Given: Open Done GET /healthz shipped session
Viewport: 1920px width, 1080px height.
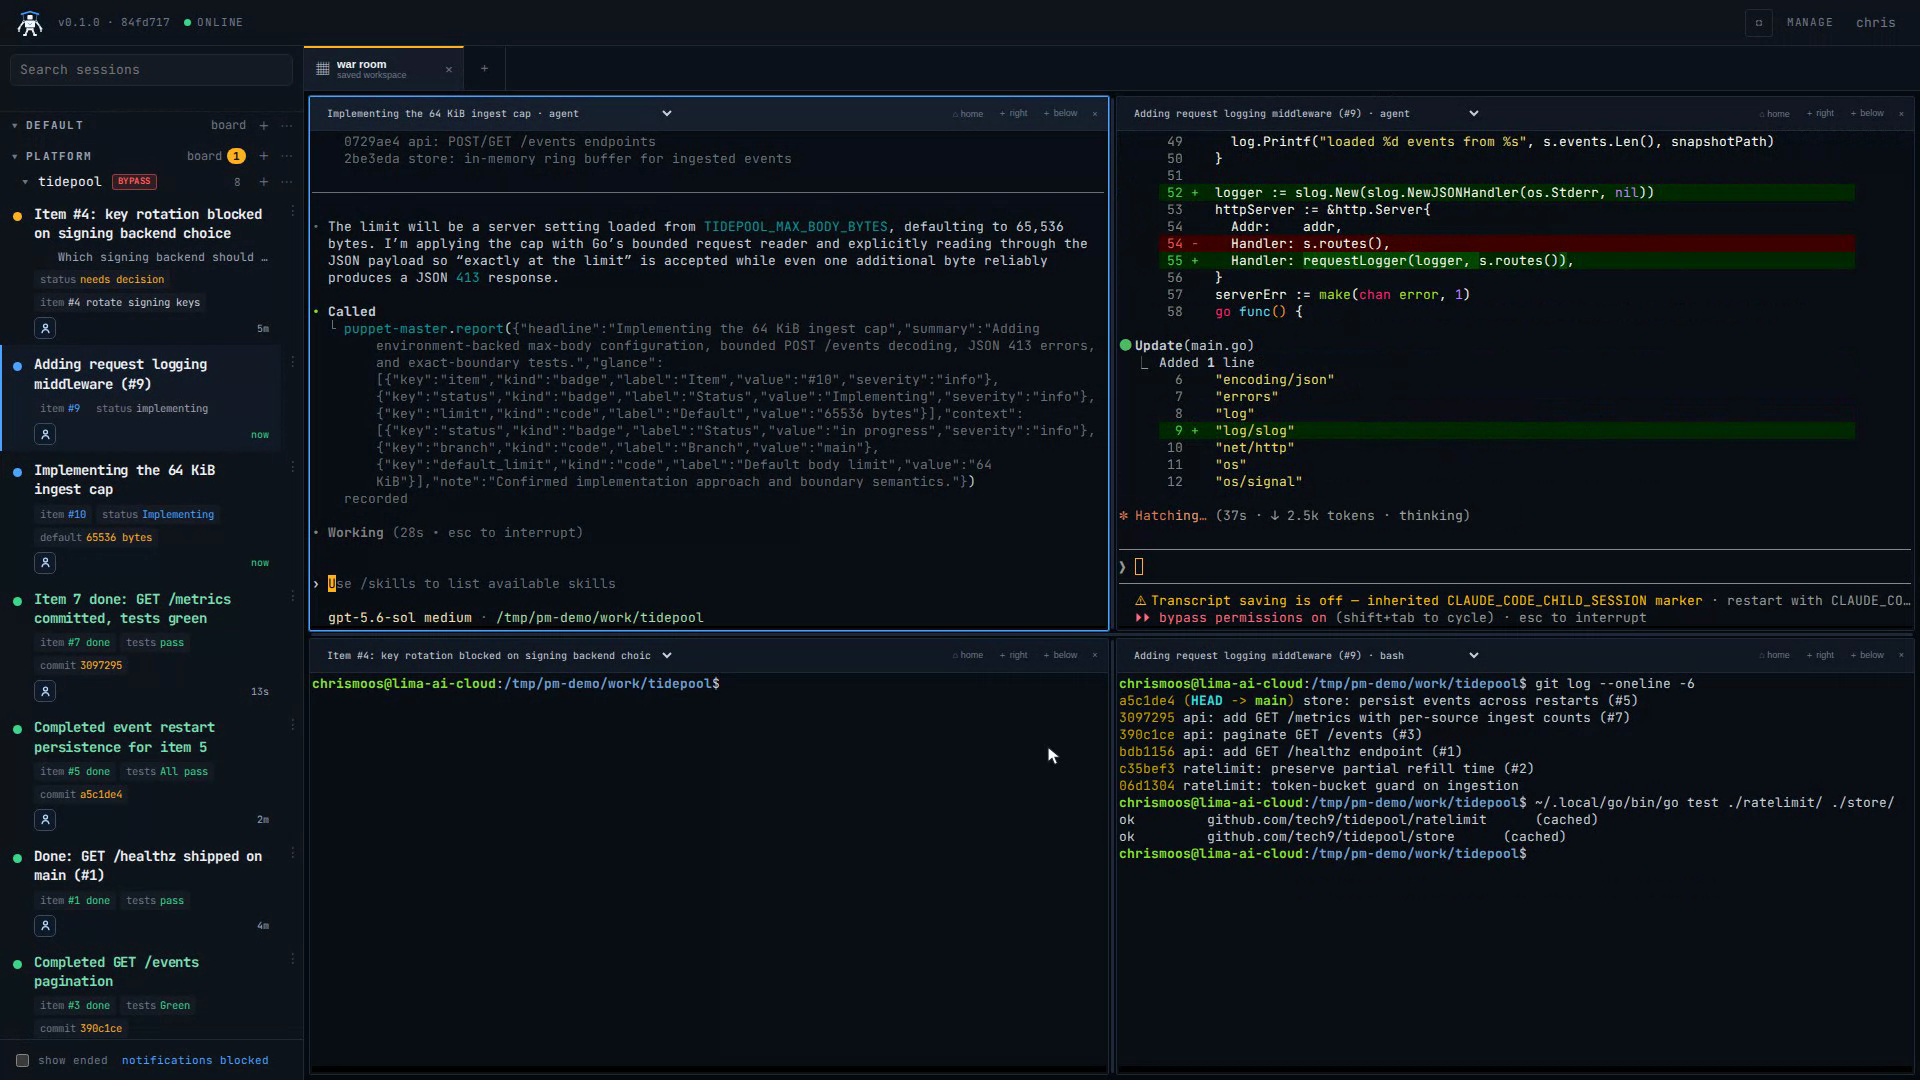Looking at the screenshot, I should coord(148,866).
